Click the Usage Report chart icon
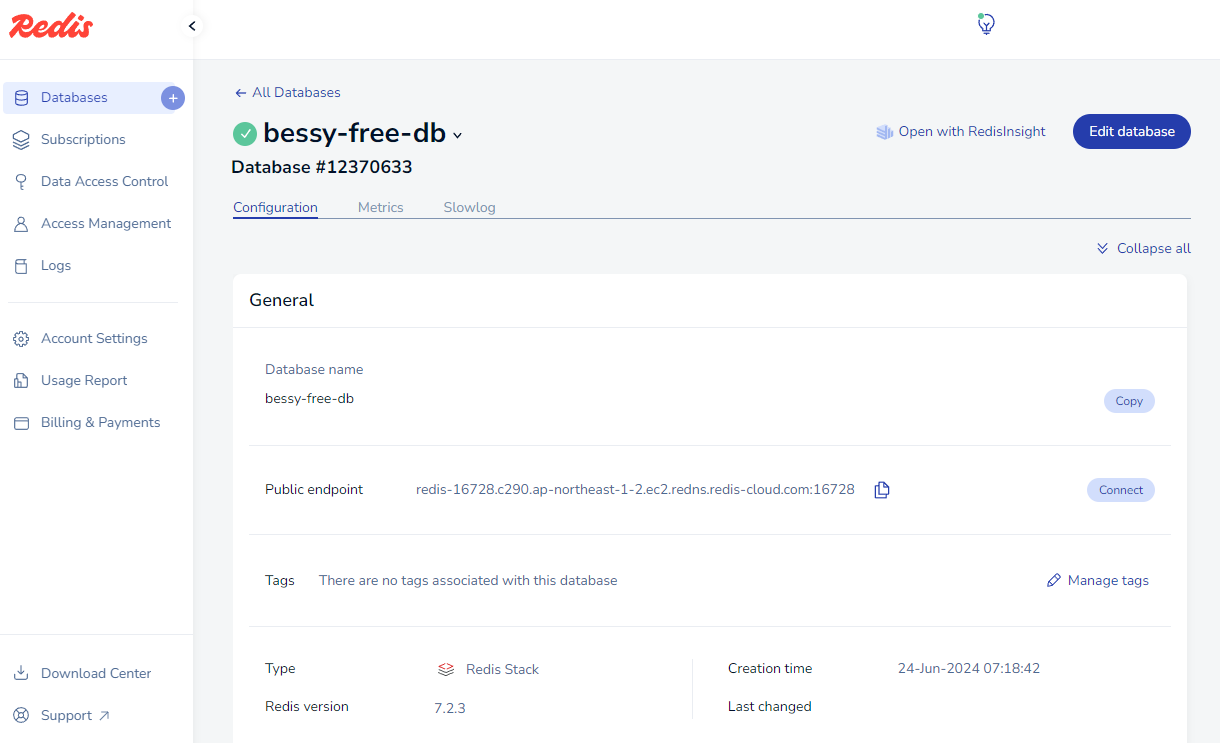This screenshot has width=1220, height=743. coord(21,381)
